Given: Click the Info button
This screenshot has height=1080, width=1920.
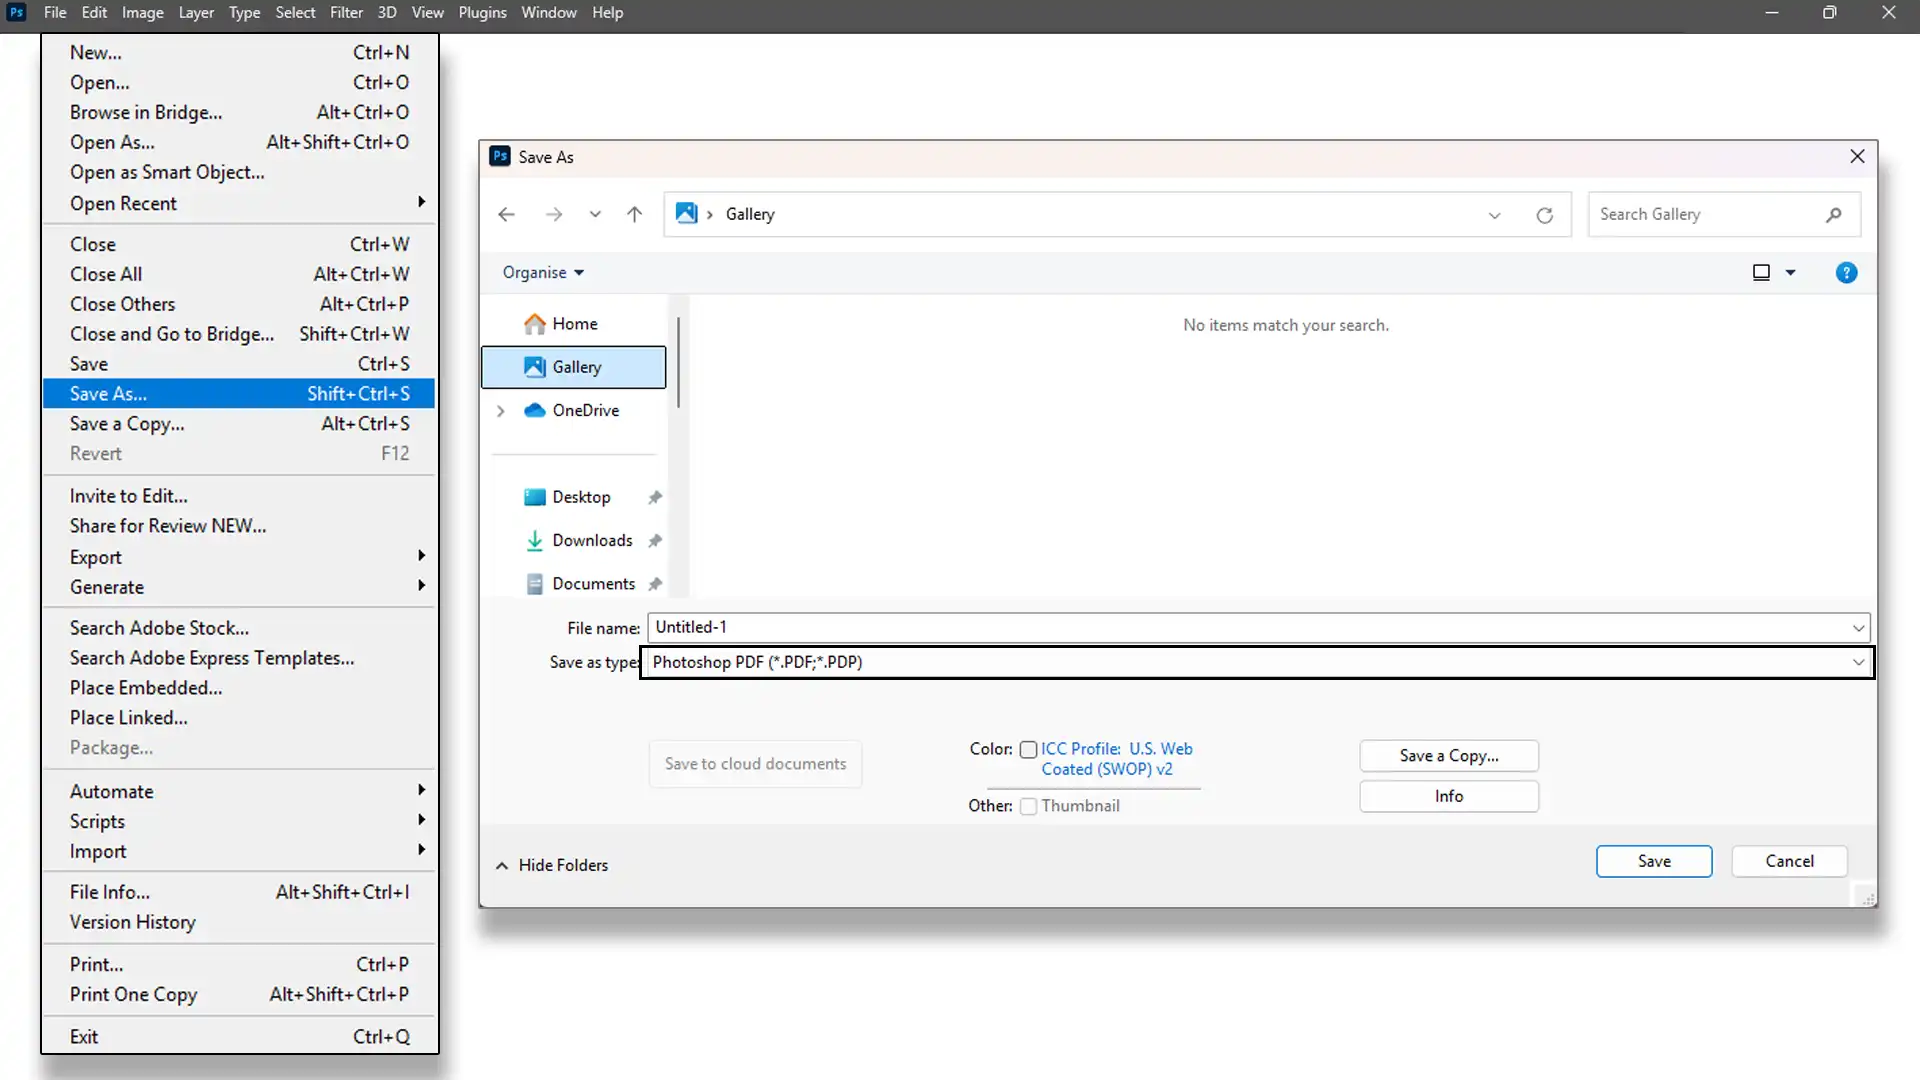Looking at the screenshot, I should [1449, 796].
